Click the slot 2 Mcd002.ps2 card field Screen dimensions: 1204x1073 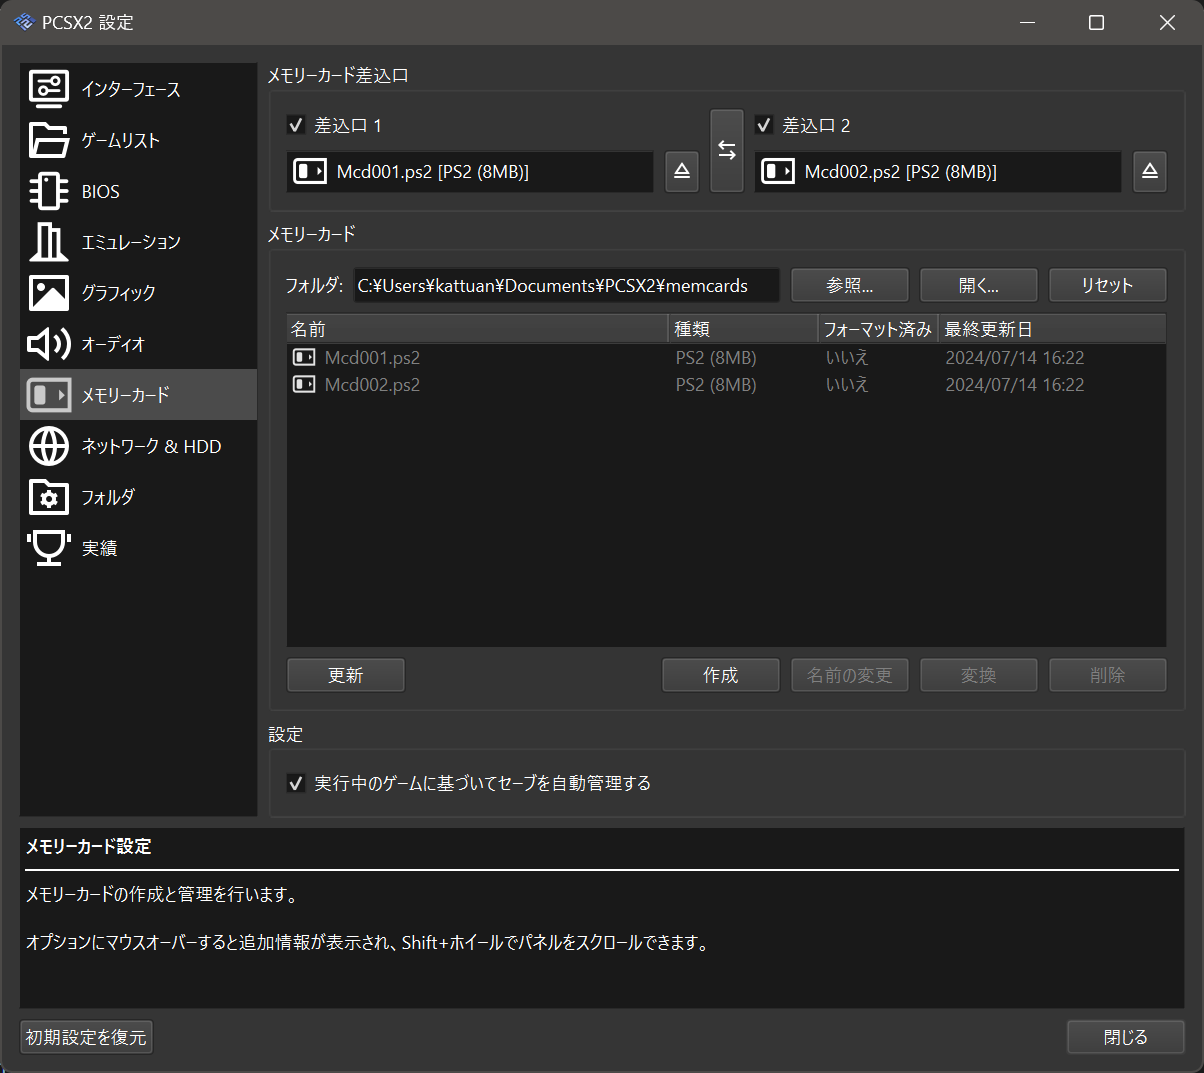point(938,172)
